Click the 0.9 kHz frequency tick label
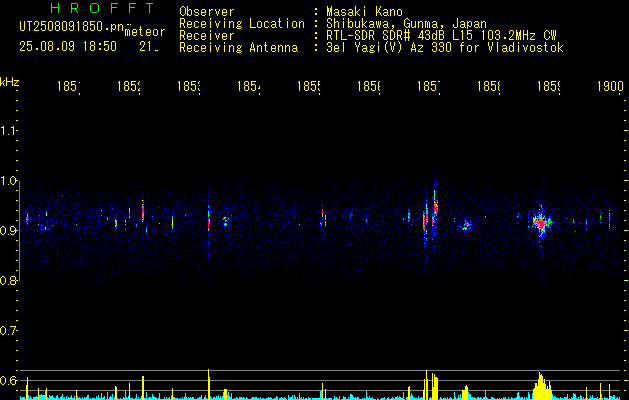The width and height of the screenshot is (629, 400). point(8,231)
